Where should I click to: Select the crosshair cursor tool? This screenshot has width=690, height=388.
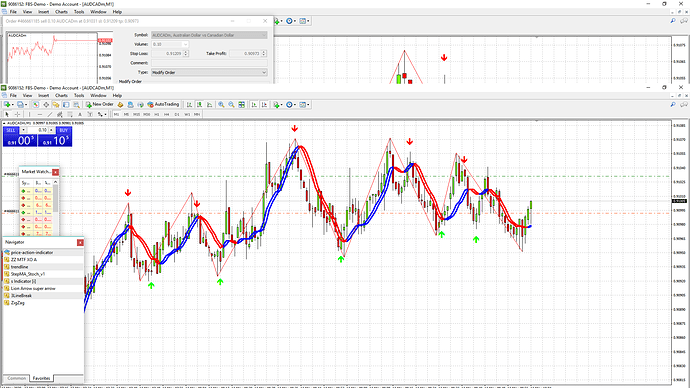(x=18, y=114)
